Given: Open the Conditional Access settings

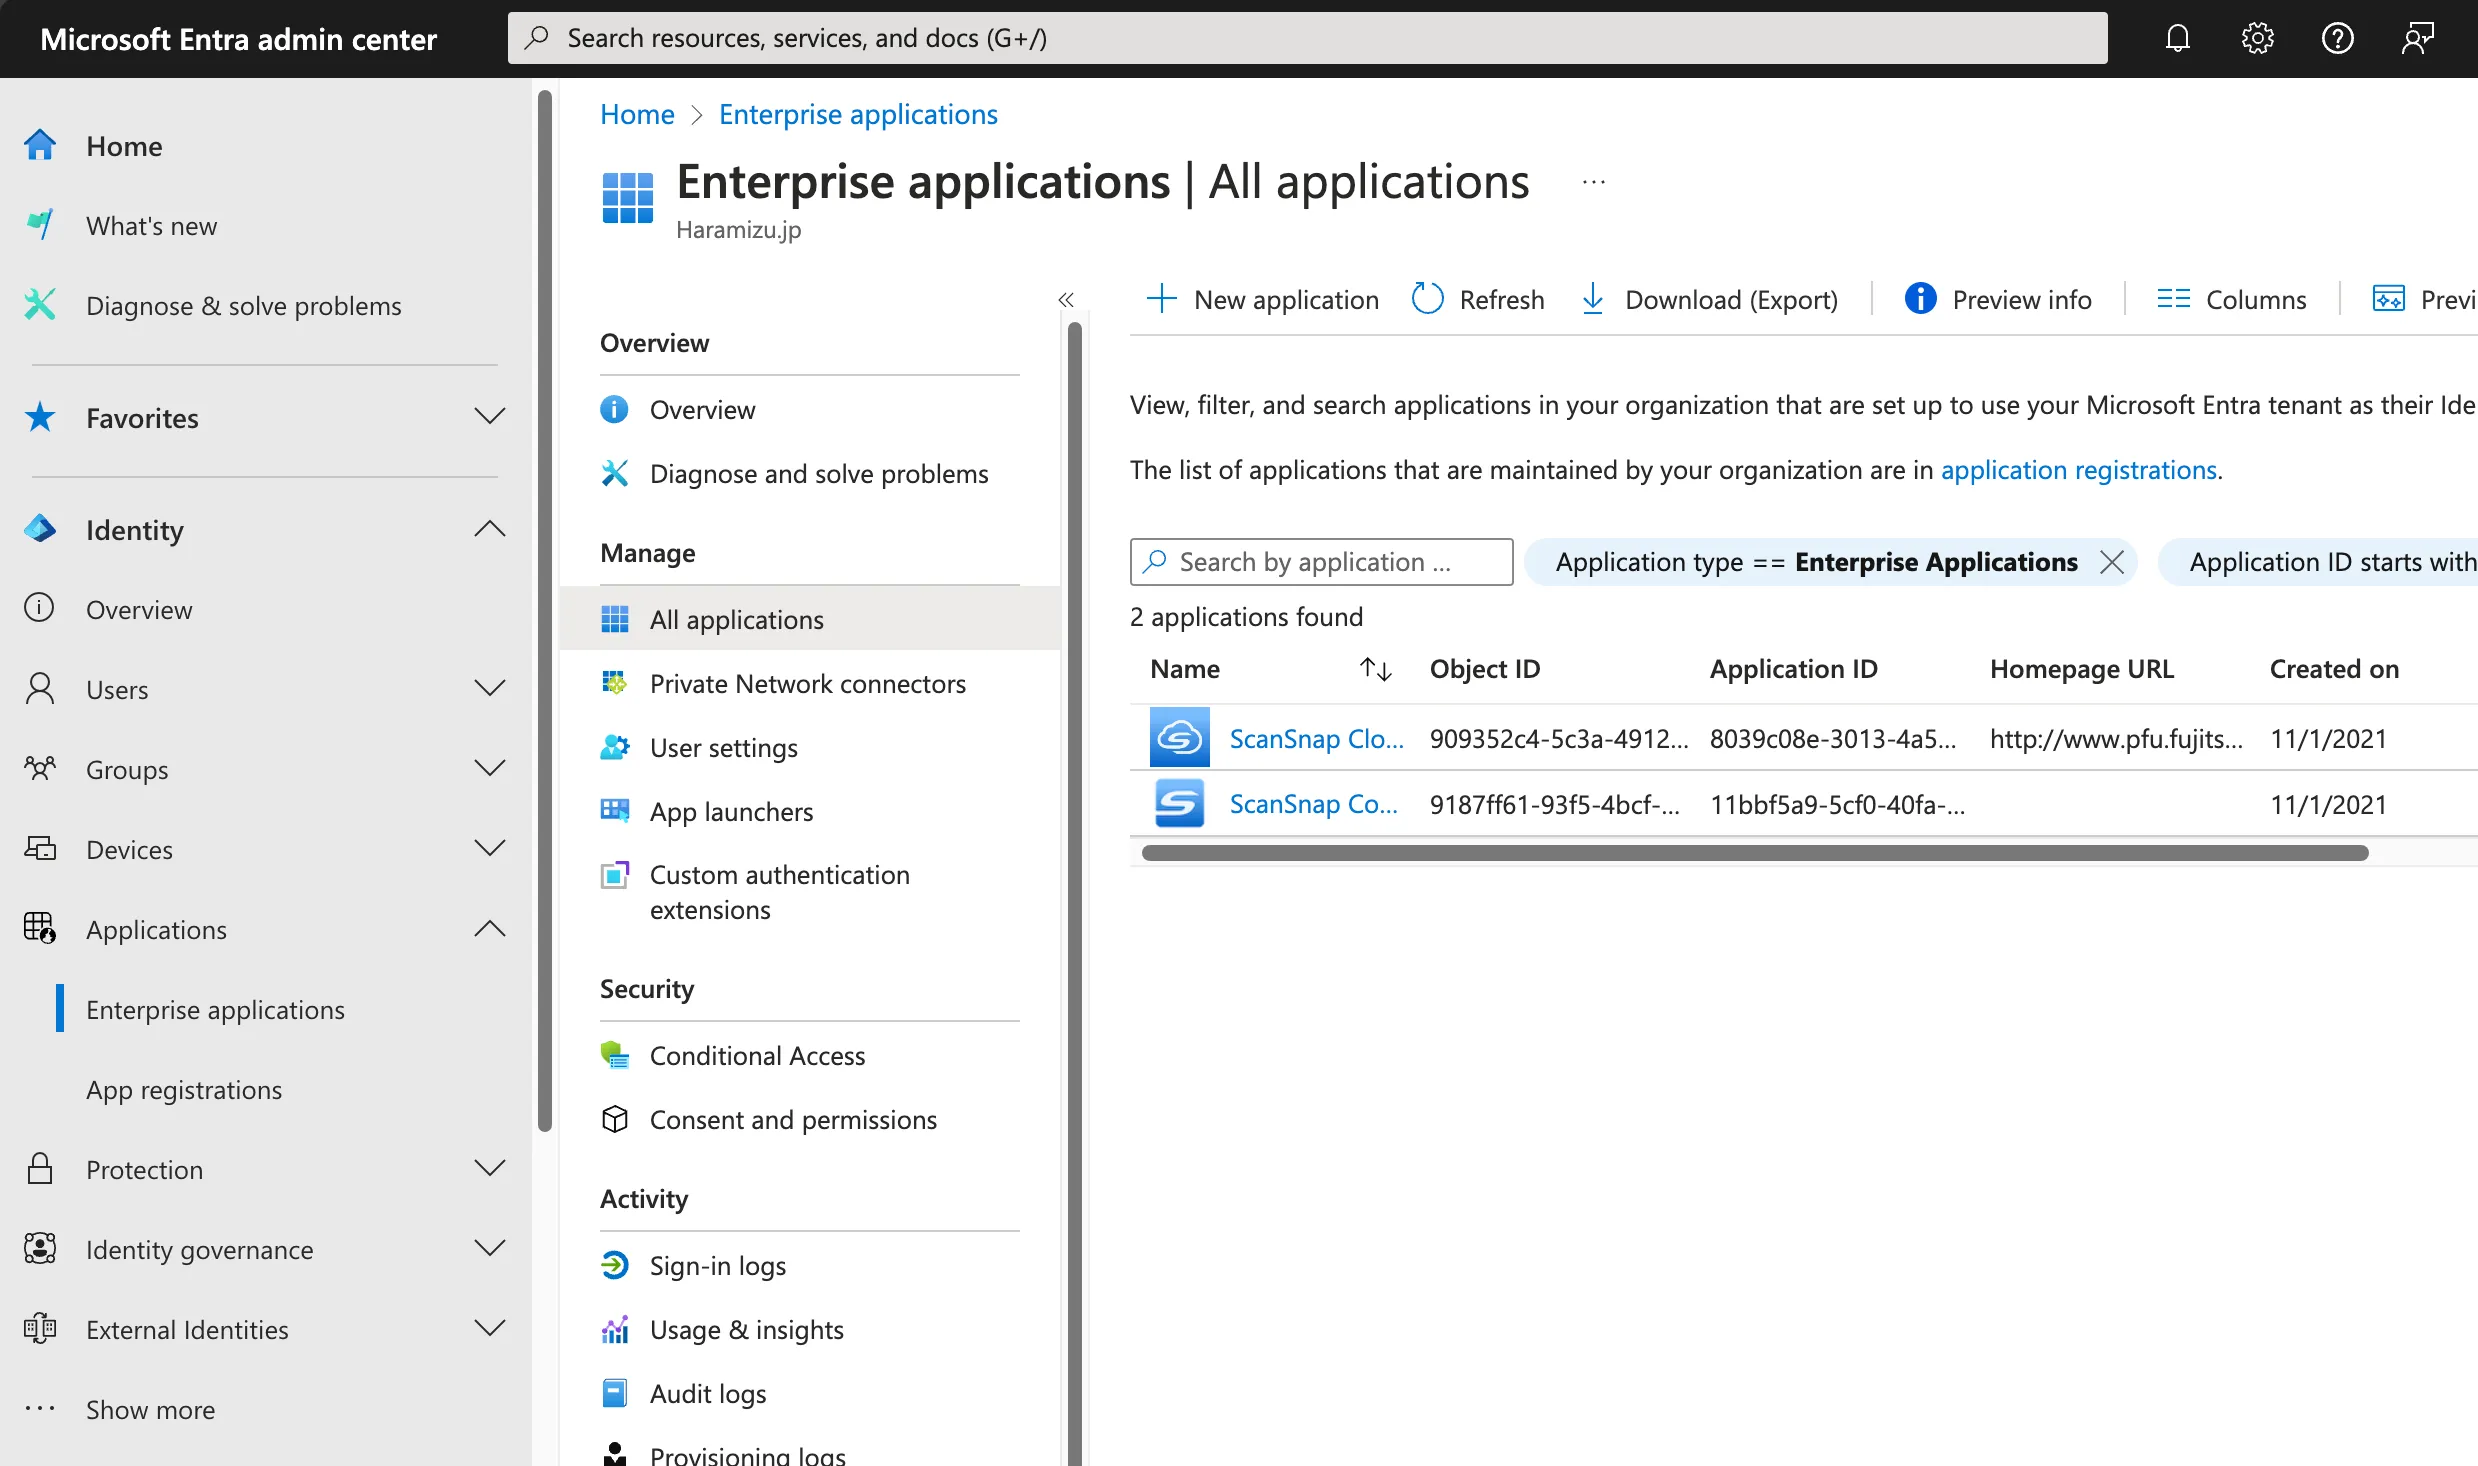Looking at the screenshot, I should pos(757,1054).
